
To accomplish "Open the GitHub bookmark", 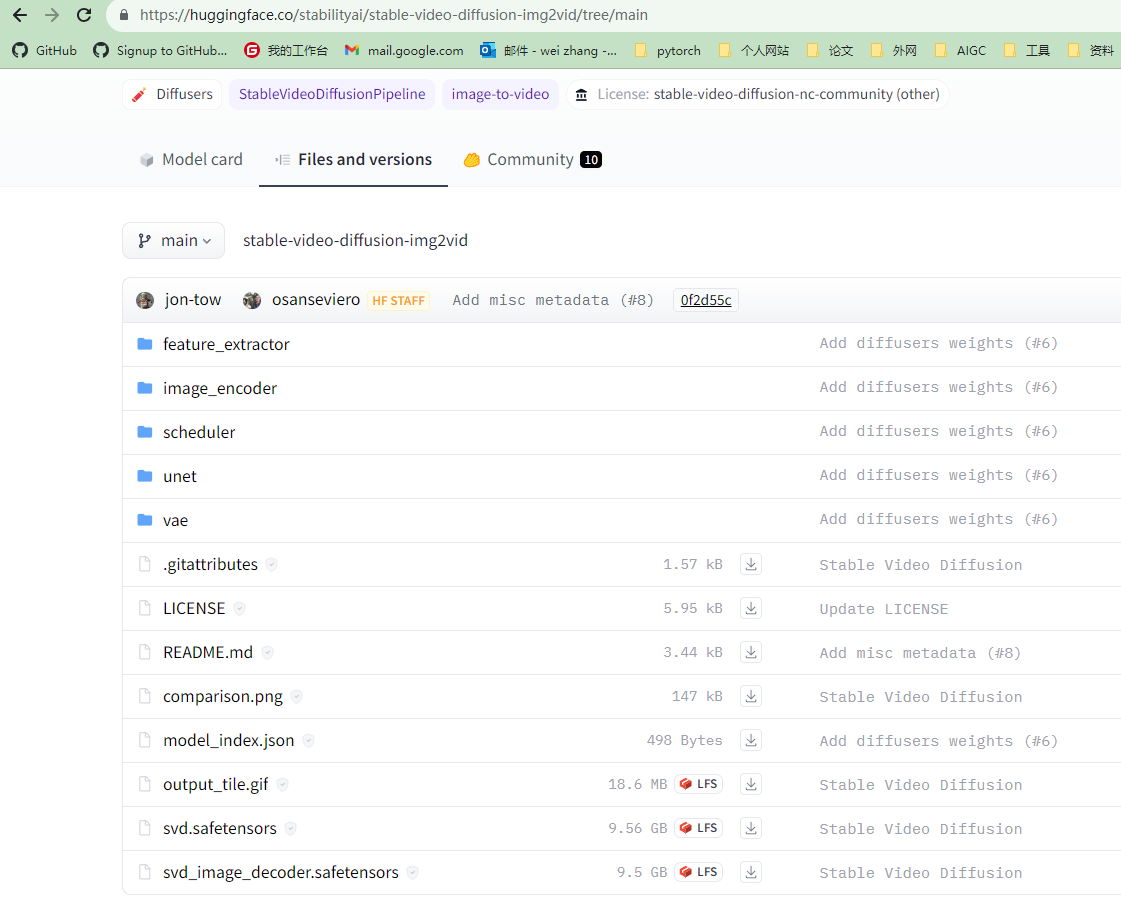I will coord(44,50).
